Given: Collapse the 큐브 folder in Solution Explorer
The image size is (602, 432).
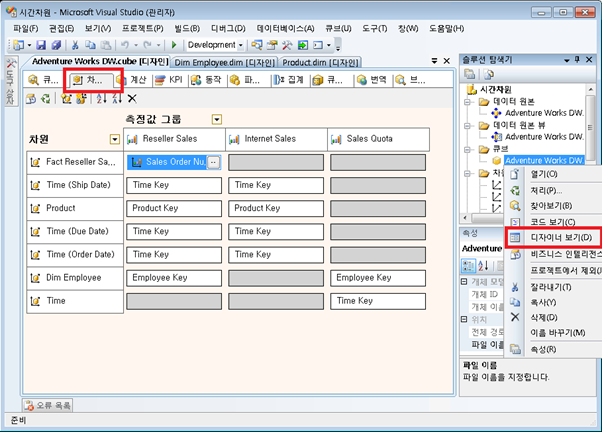Looking at the screenshot, I should tap(467, 149).
